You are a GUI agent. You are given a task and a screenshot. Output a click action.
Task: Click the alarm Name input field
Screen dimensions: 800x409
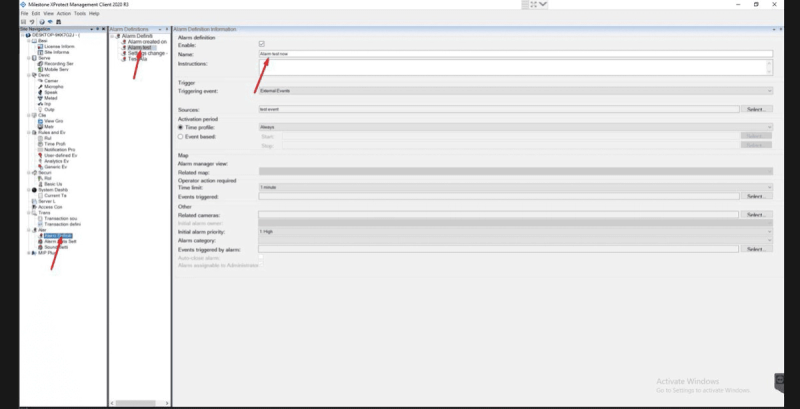click(x=516, y=54)
